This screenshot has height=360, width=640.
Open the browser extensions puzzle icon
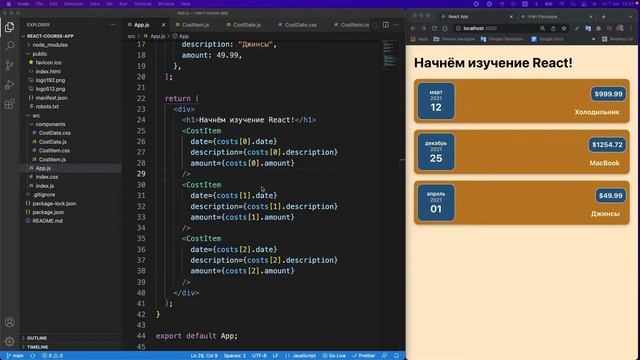click(598, 29)
